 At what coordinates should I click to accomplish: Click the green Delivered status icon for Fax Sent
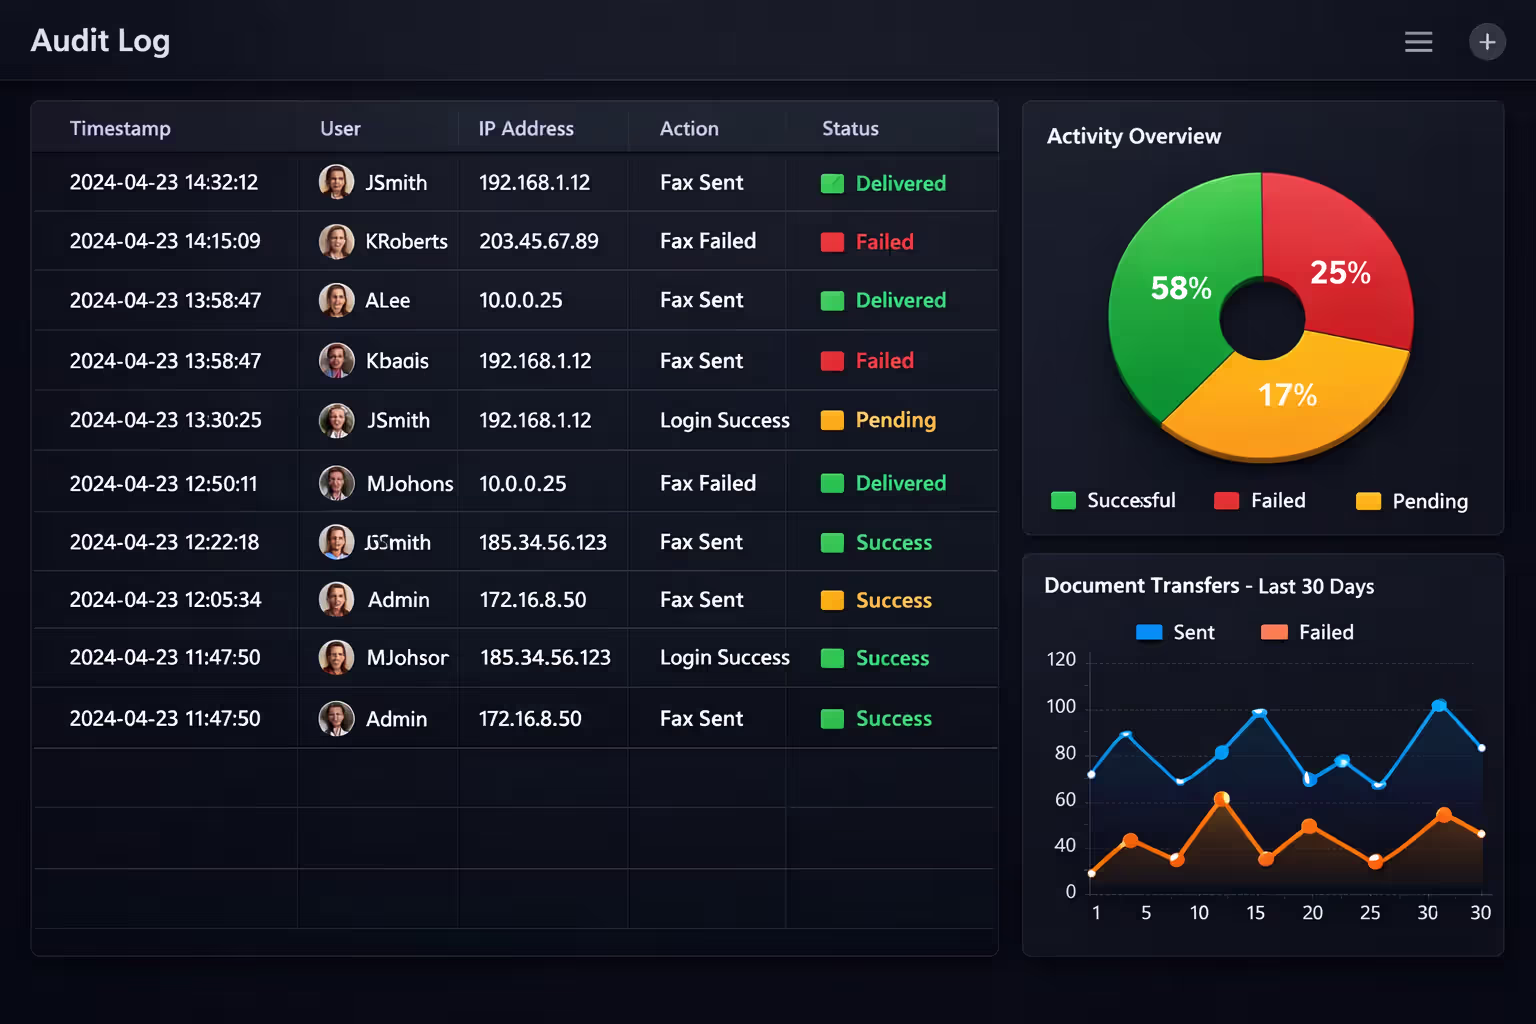click(832, 183)
